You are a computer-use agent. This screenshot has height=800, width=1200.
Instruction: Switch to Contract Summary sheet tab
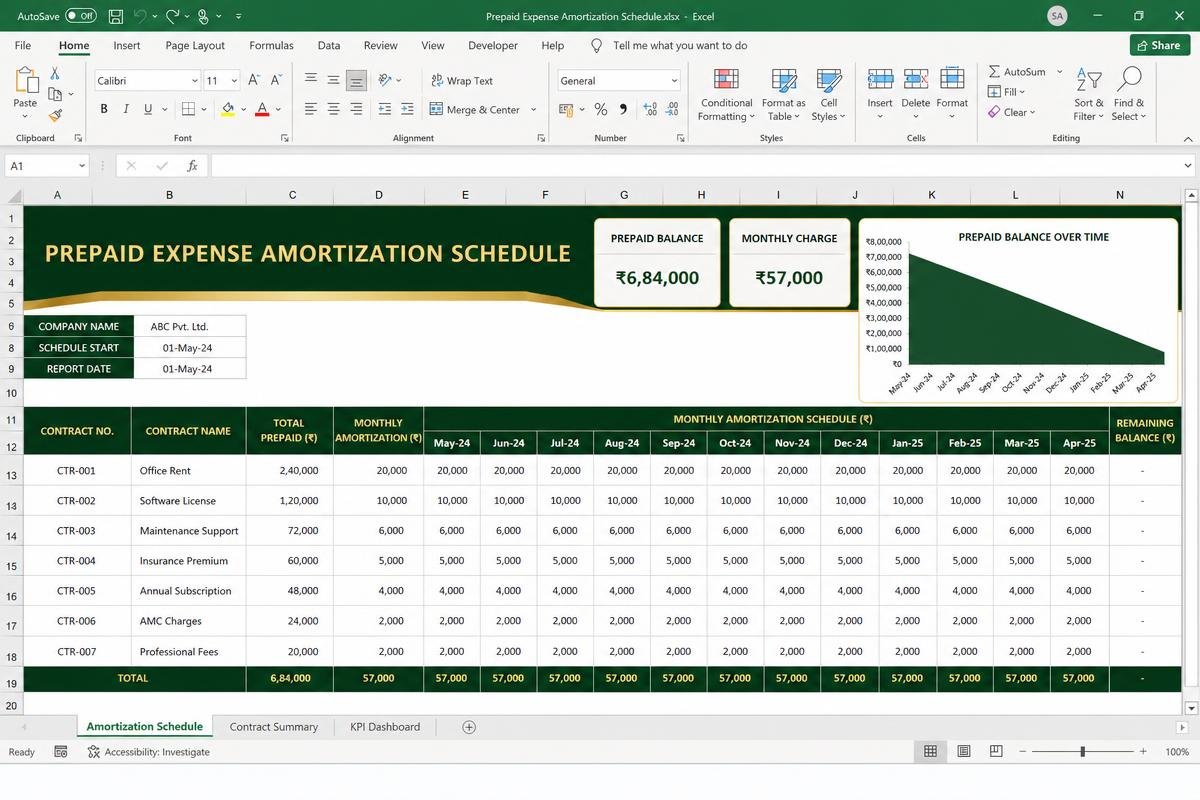[x=273, y=727]
